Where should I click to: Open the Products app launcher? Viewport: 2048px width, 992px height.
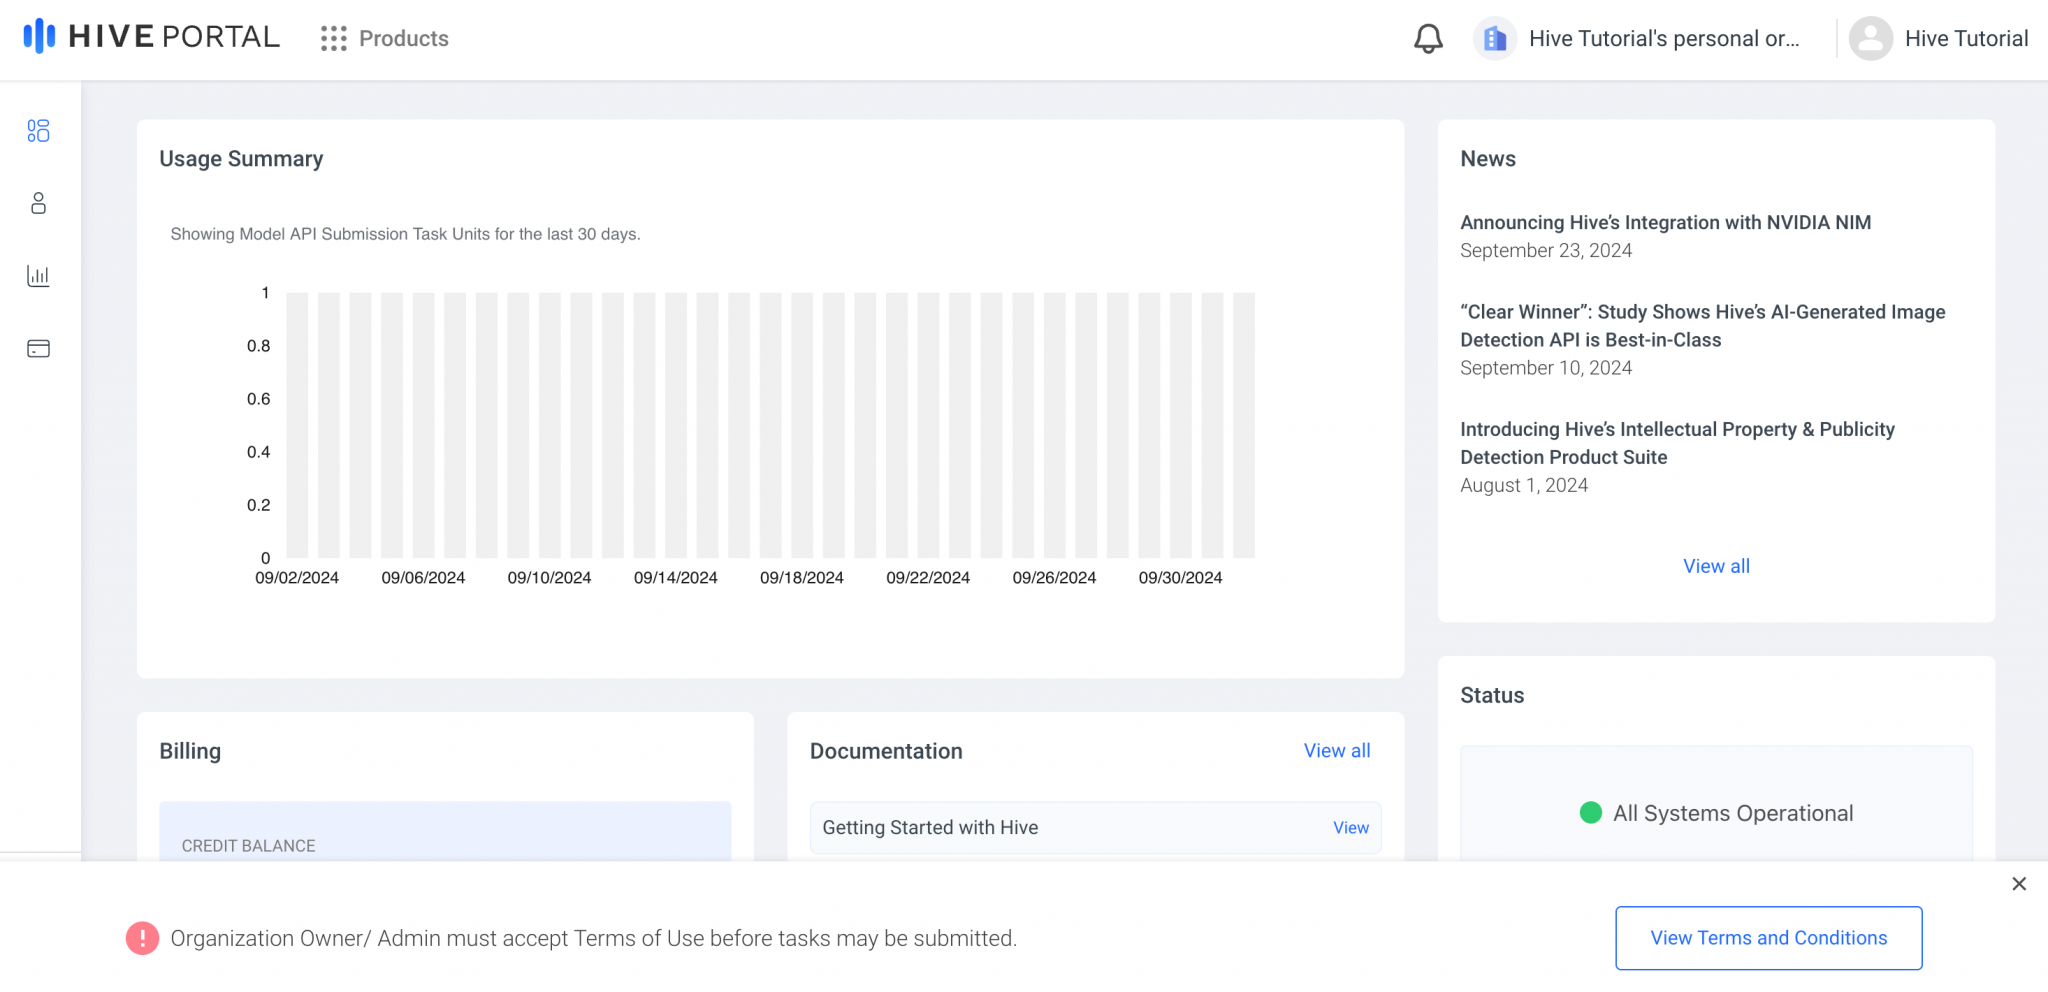(x=386, y=39)
